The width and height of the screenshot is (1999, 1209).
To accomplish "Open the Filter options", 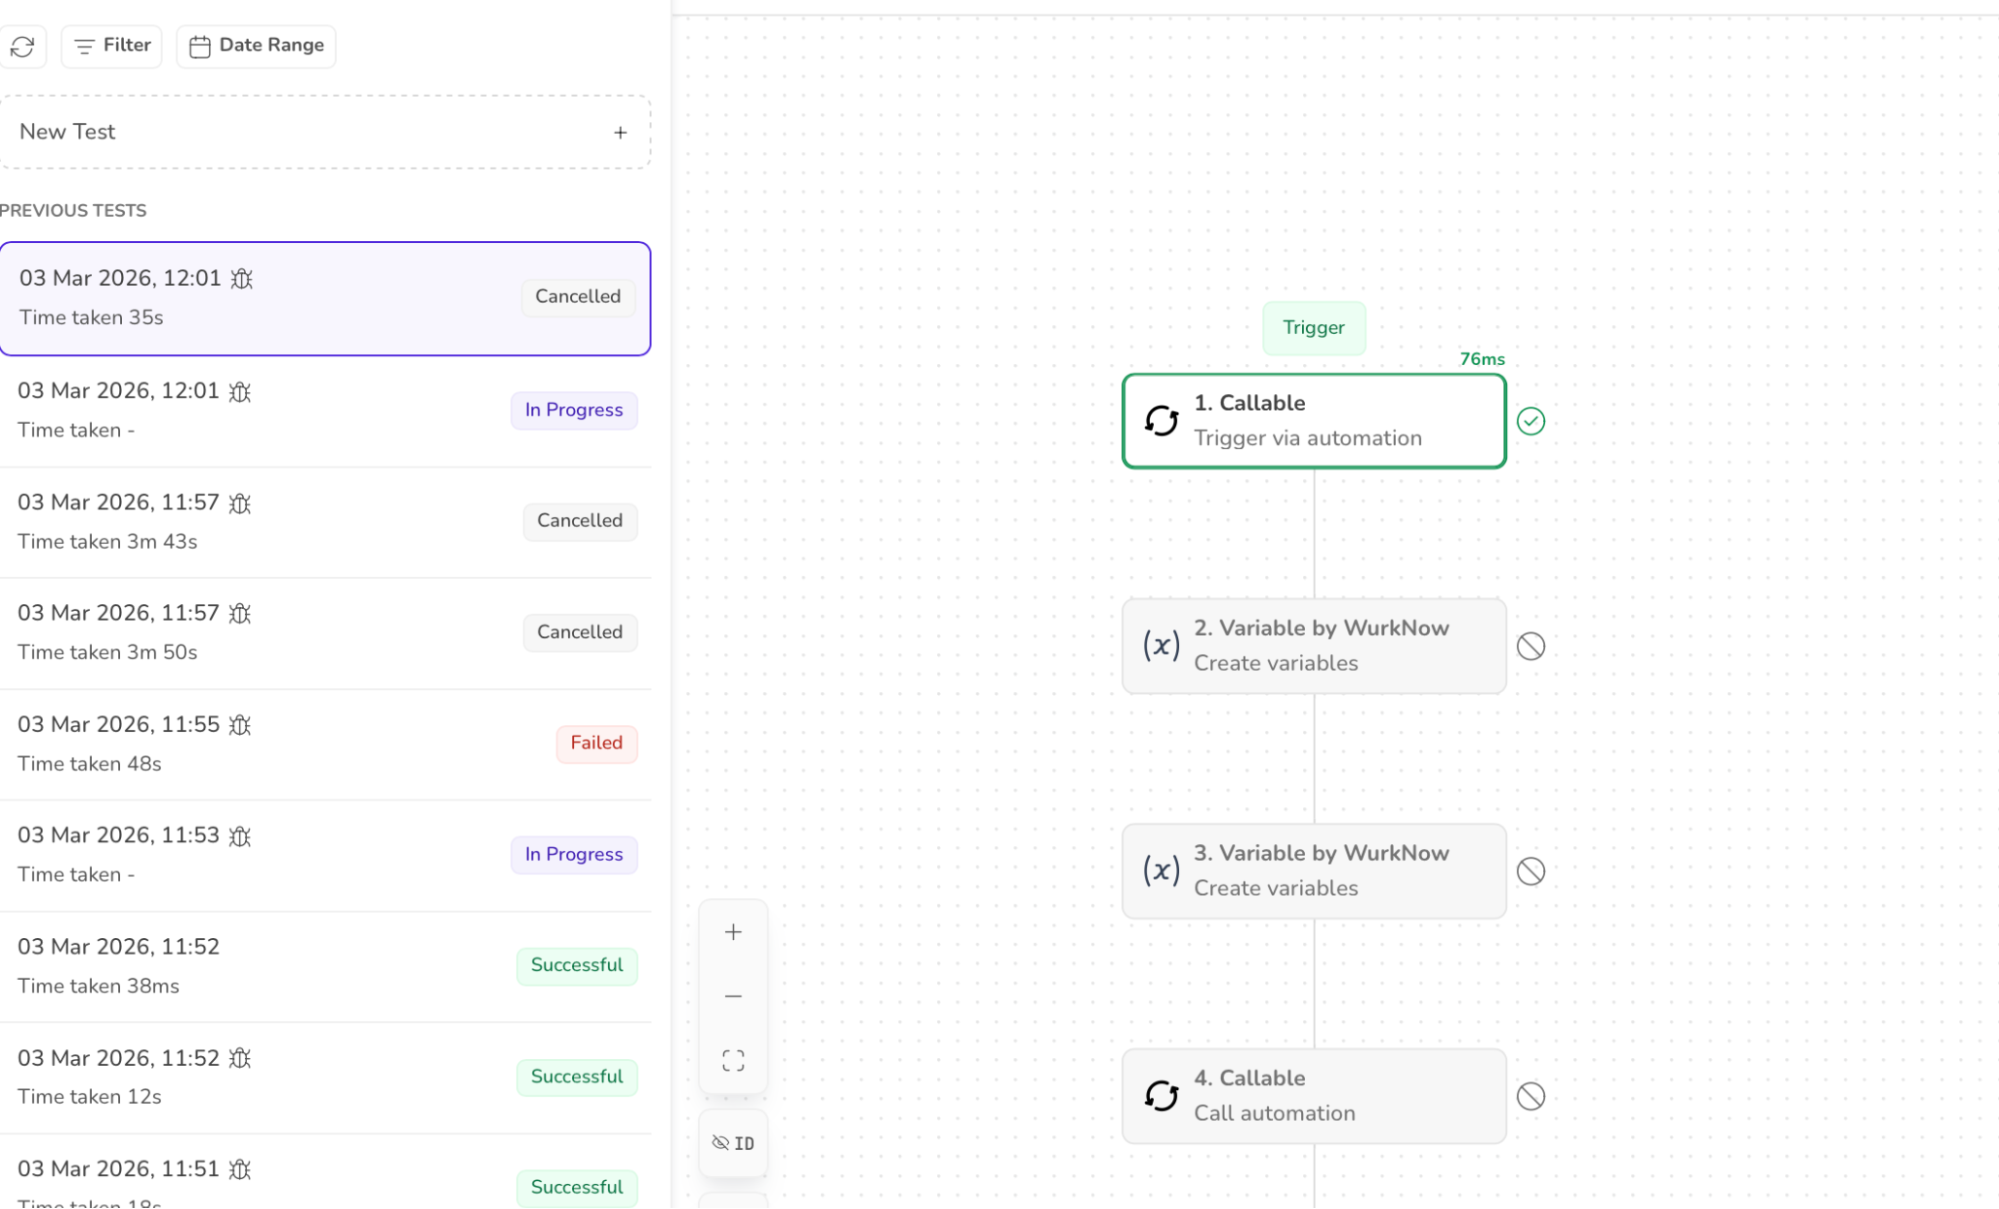I will tap(112, 46).
